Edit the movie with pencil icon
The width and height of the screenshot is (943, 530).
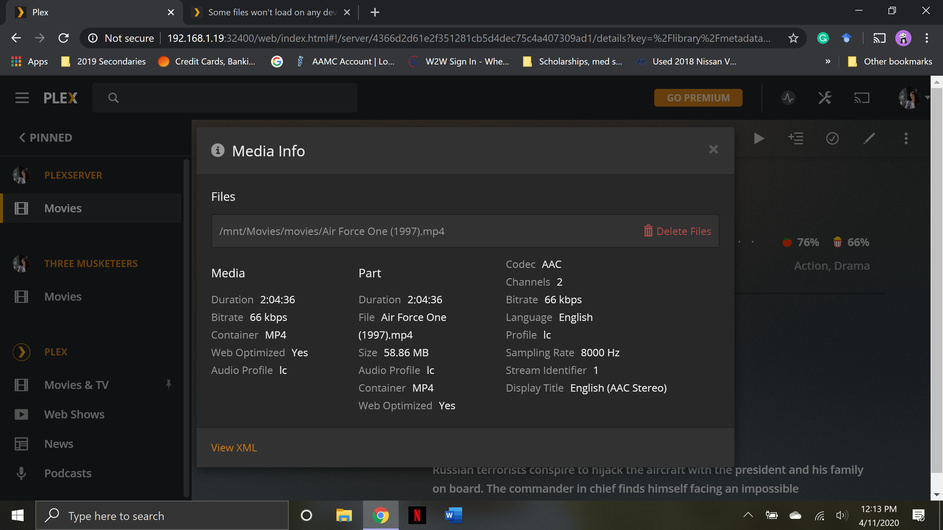tap(869, 138)
